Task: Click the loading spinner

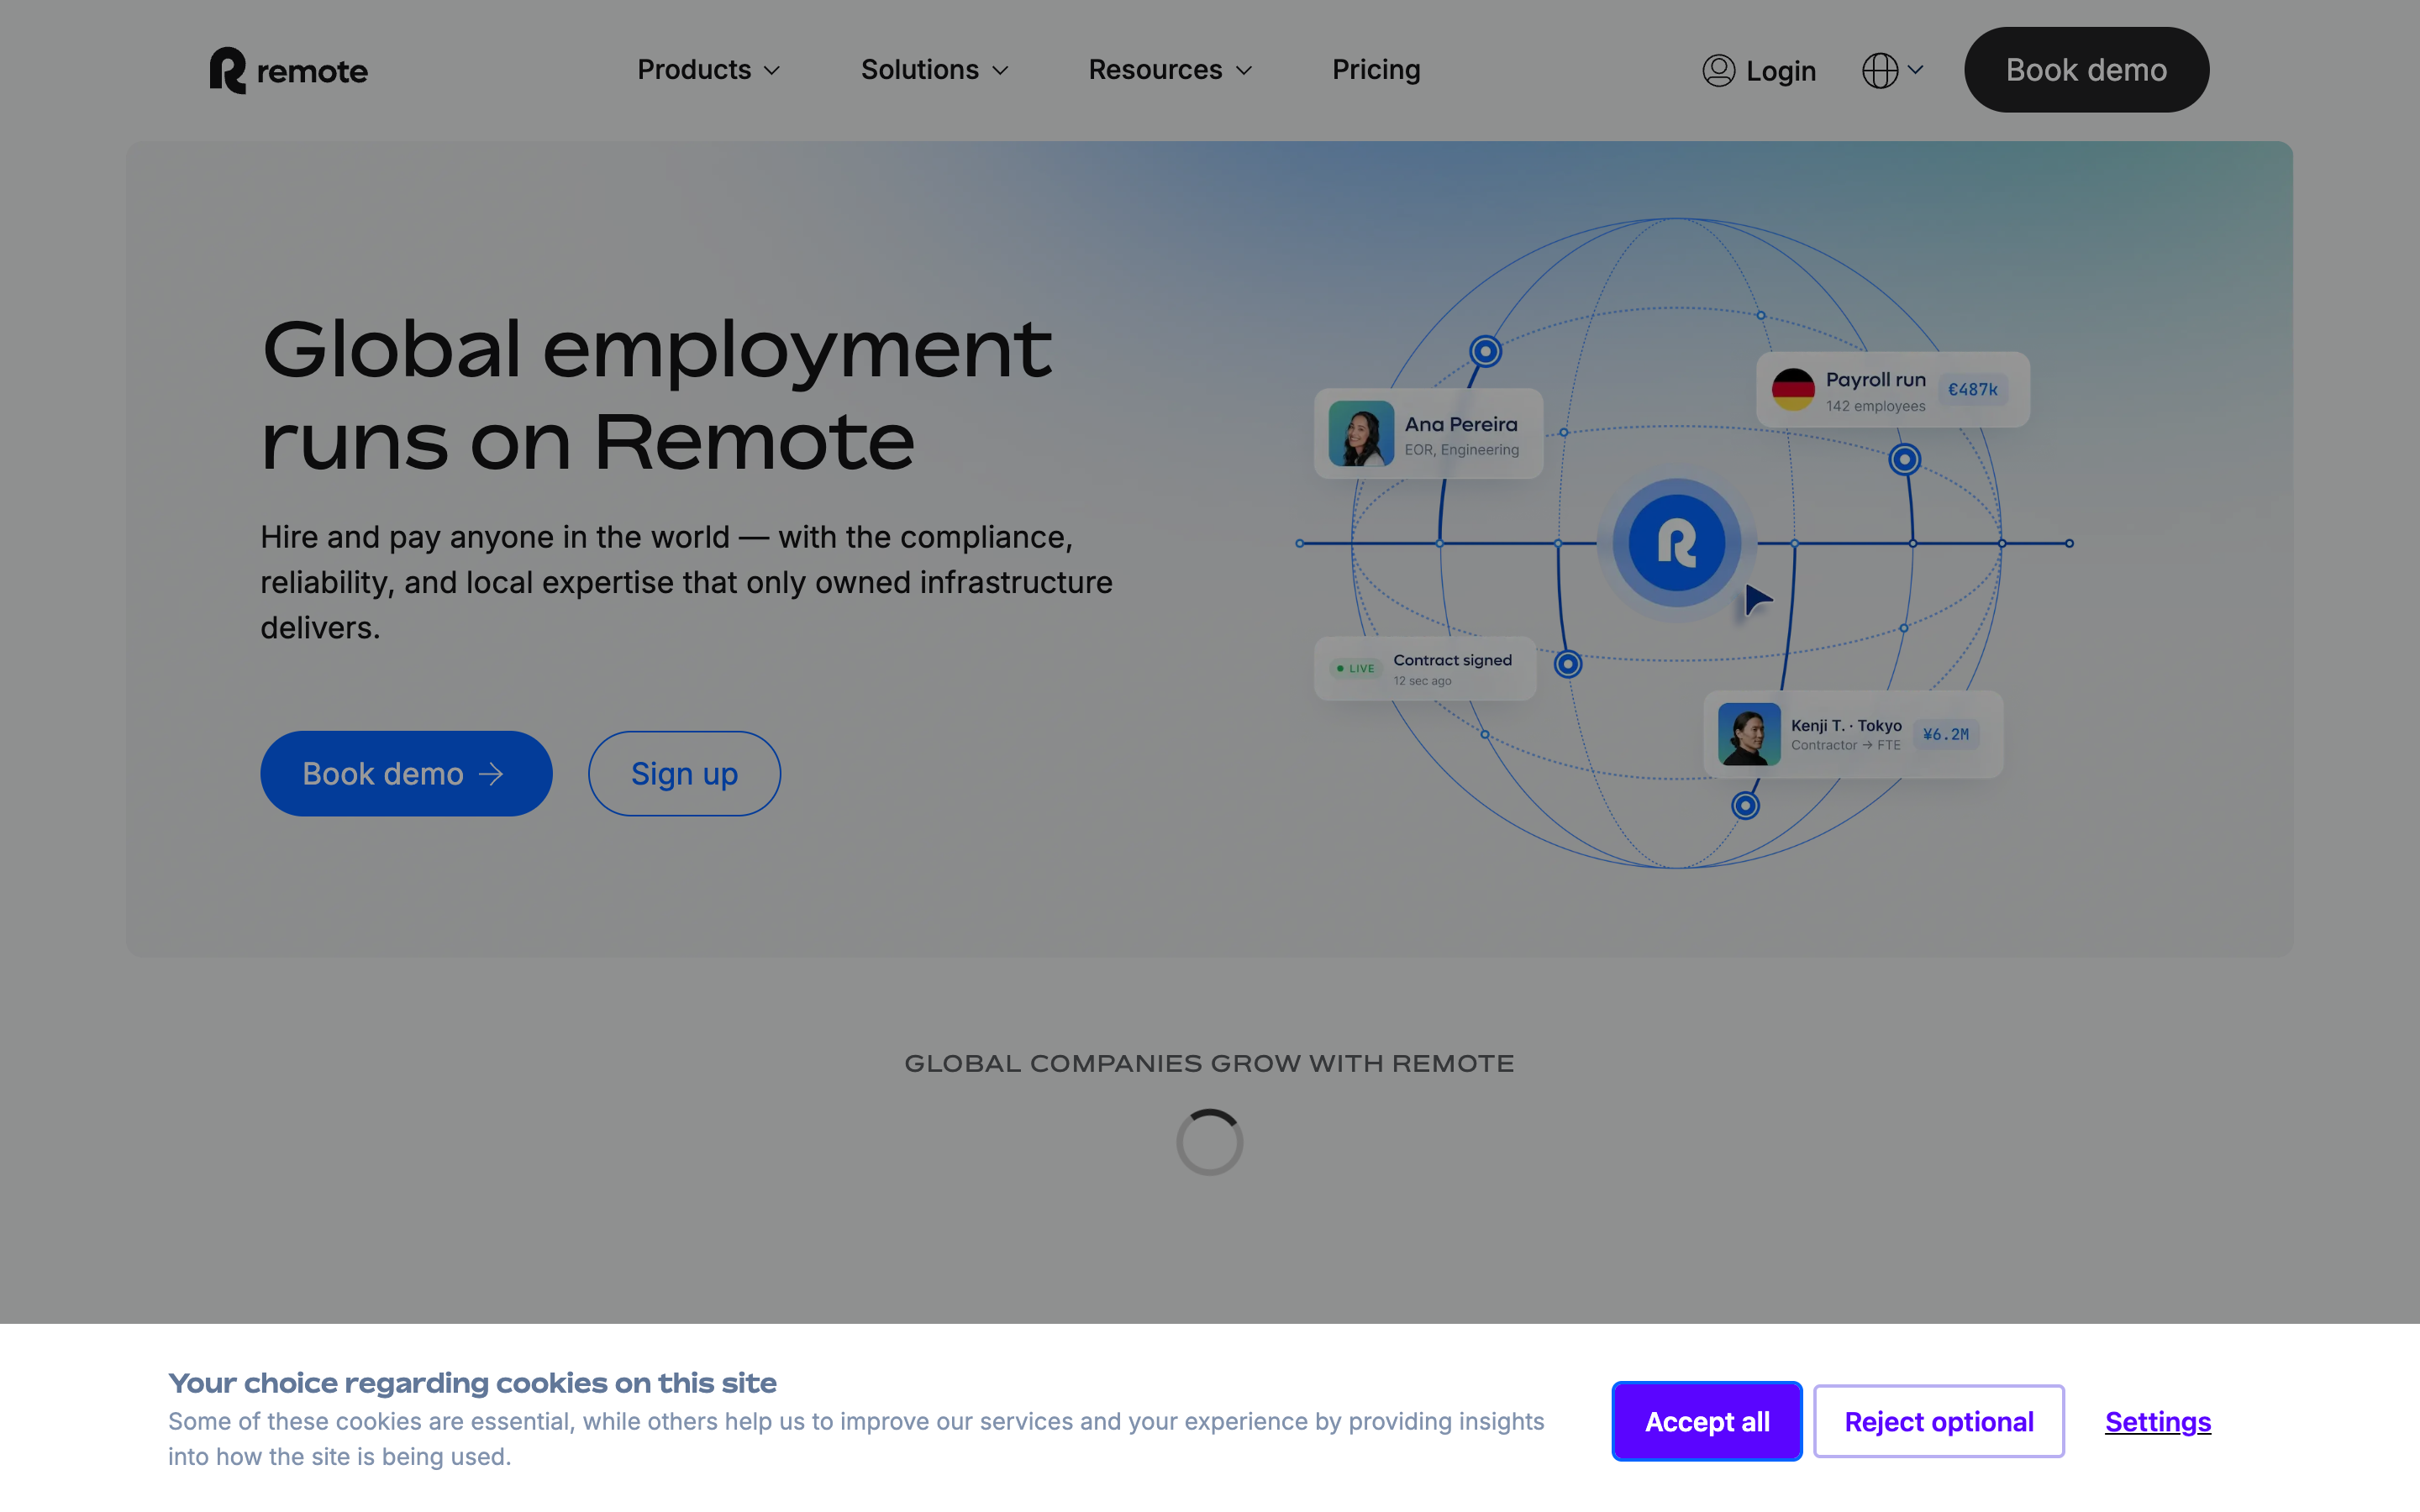Action: pyautogui.click(x=1209, y=1142)
